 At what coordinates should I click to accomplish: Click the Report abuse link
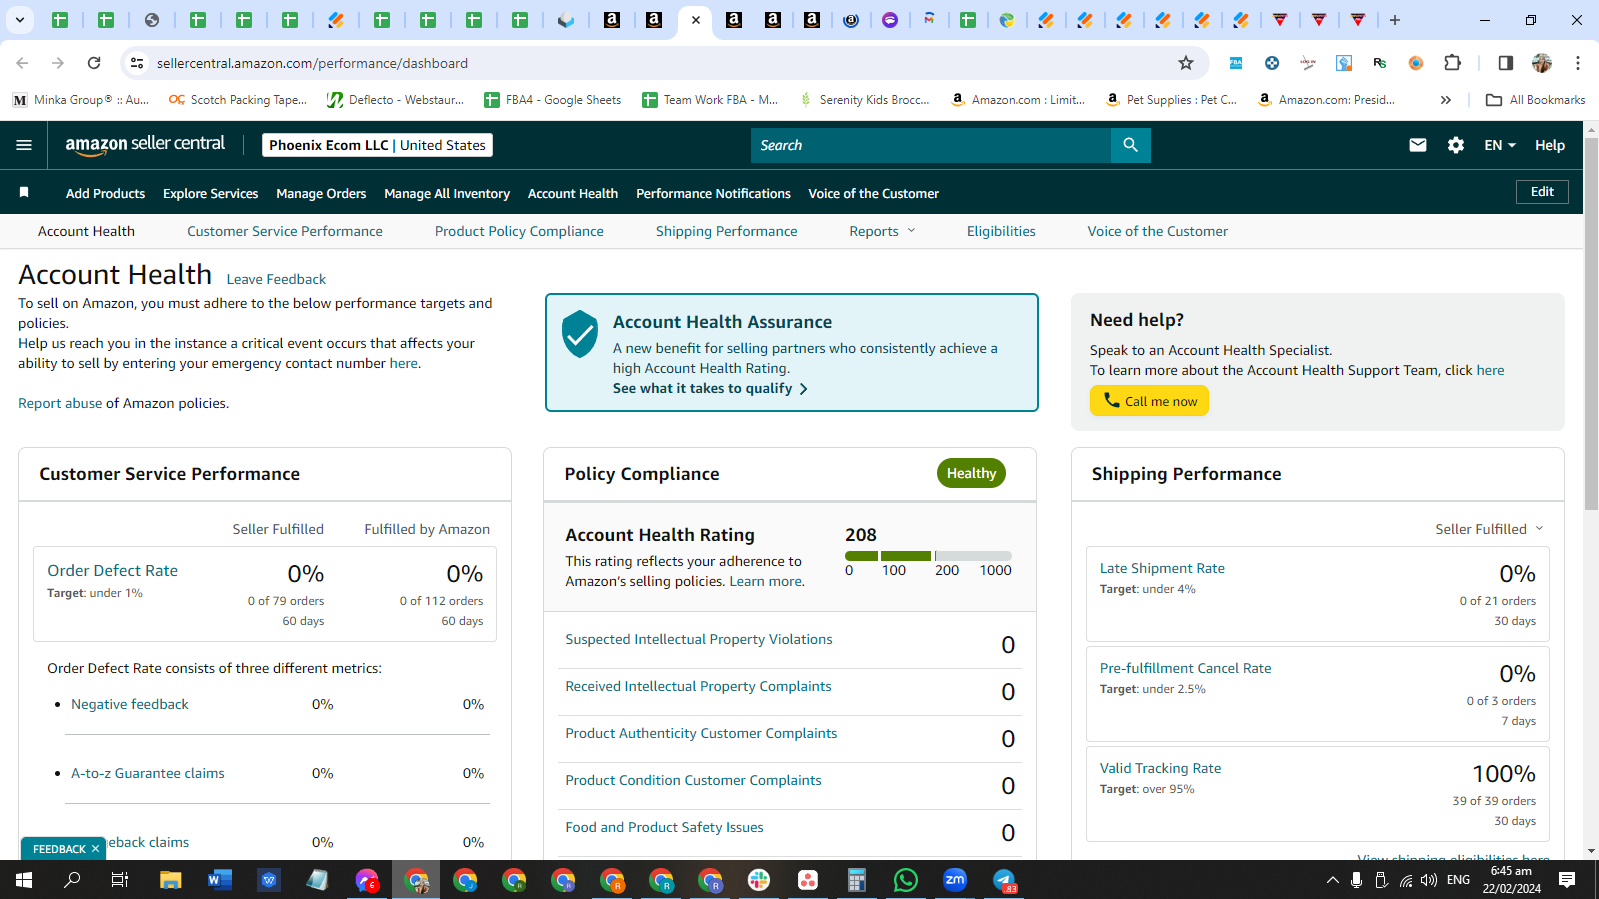[x=60, y=403]
